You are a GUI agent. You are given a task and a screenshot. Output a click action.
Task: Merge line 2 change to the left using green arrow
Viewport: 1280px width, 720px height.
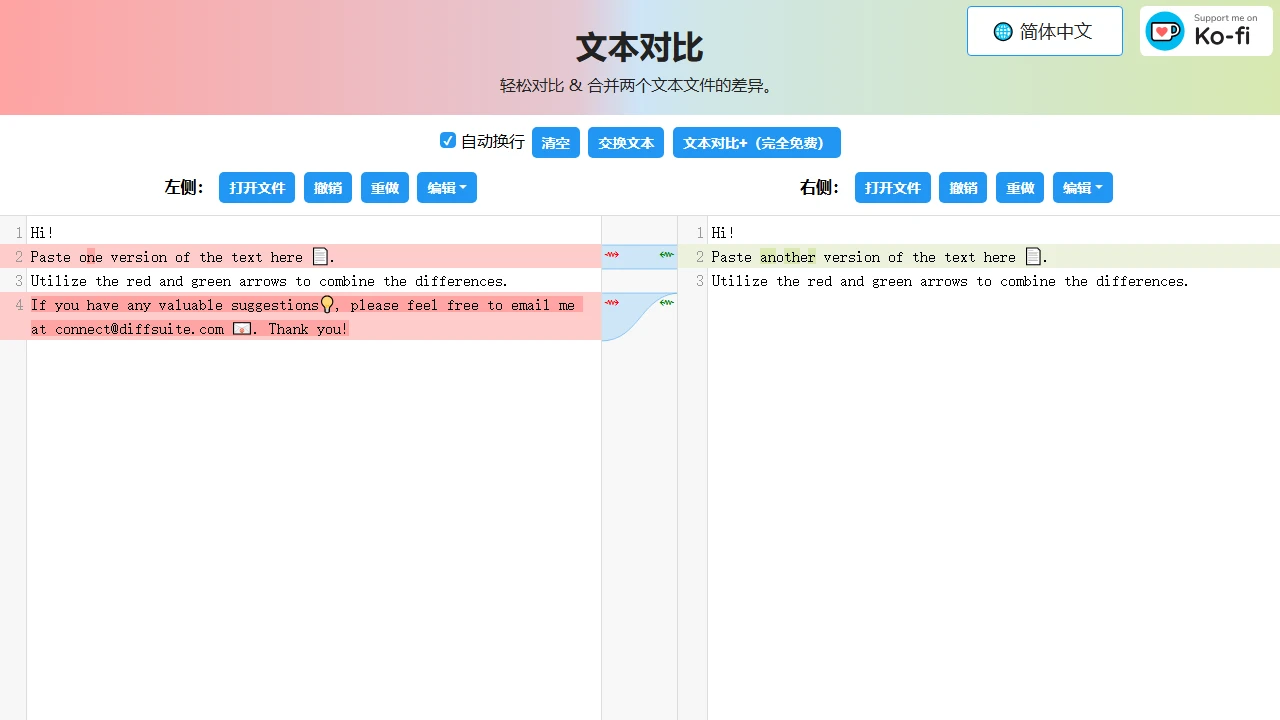666,255
